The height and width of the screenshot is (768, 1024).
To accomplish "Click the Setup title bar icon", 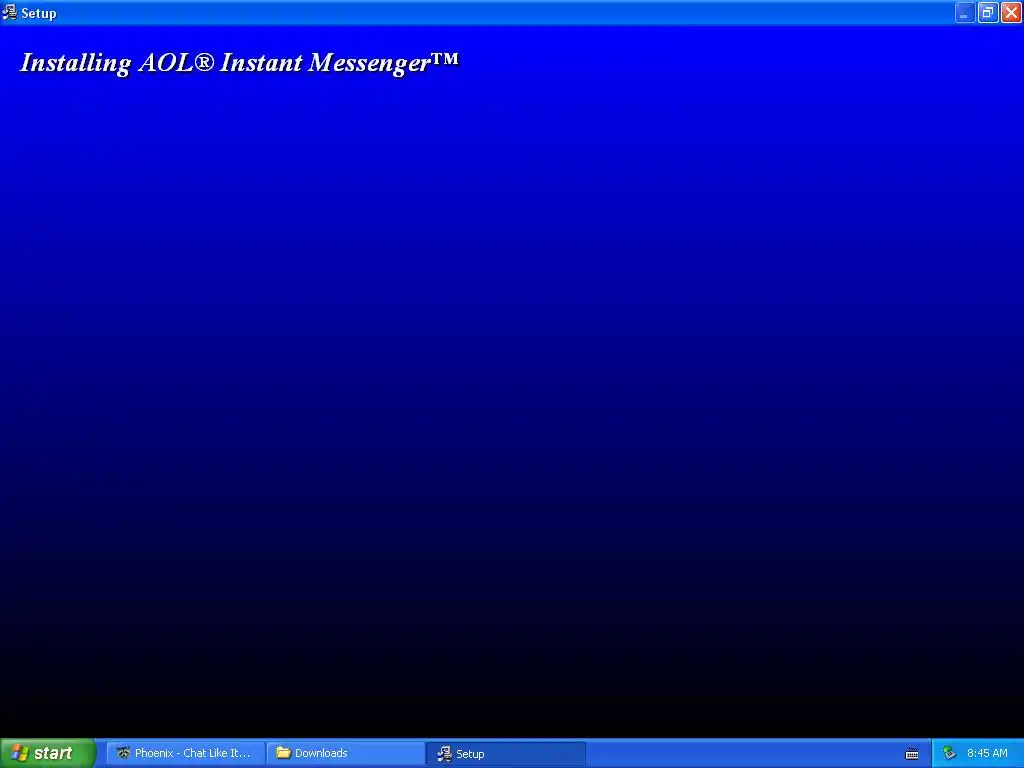I will [x=10, y=12].
